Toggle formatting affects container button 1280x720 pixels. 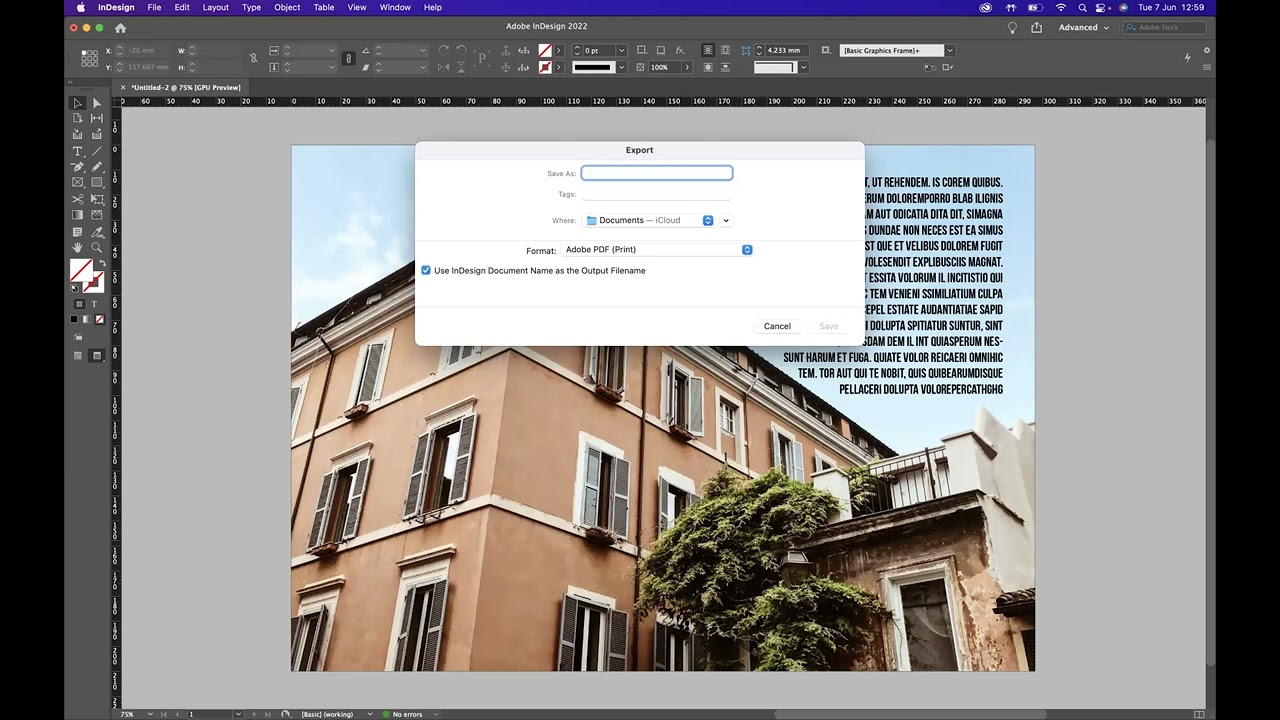pyautogui.click(x=79, y=304)
